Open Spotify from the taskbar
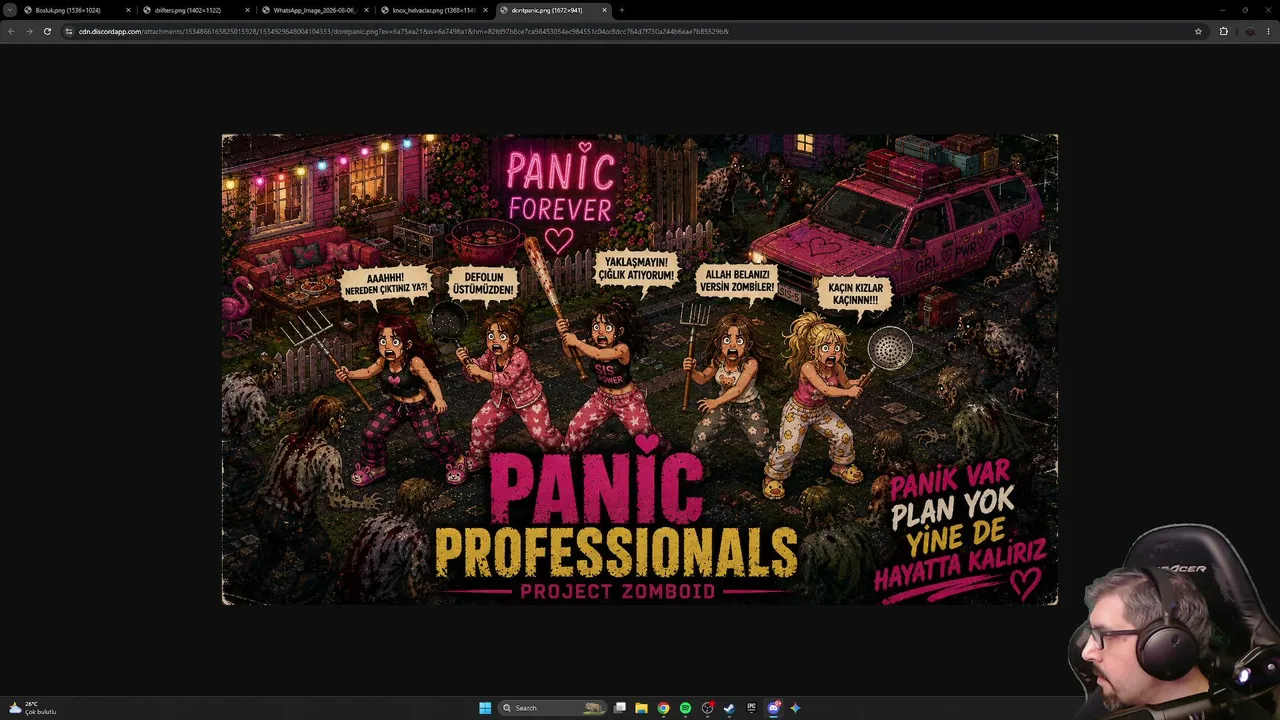Image resolution: width=1280 pixels, height=720 pixels. click(x=685, y=708)
